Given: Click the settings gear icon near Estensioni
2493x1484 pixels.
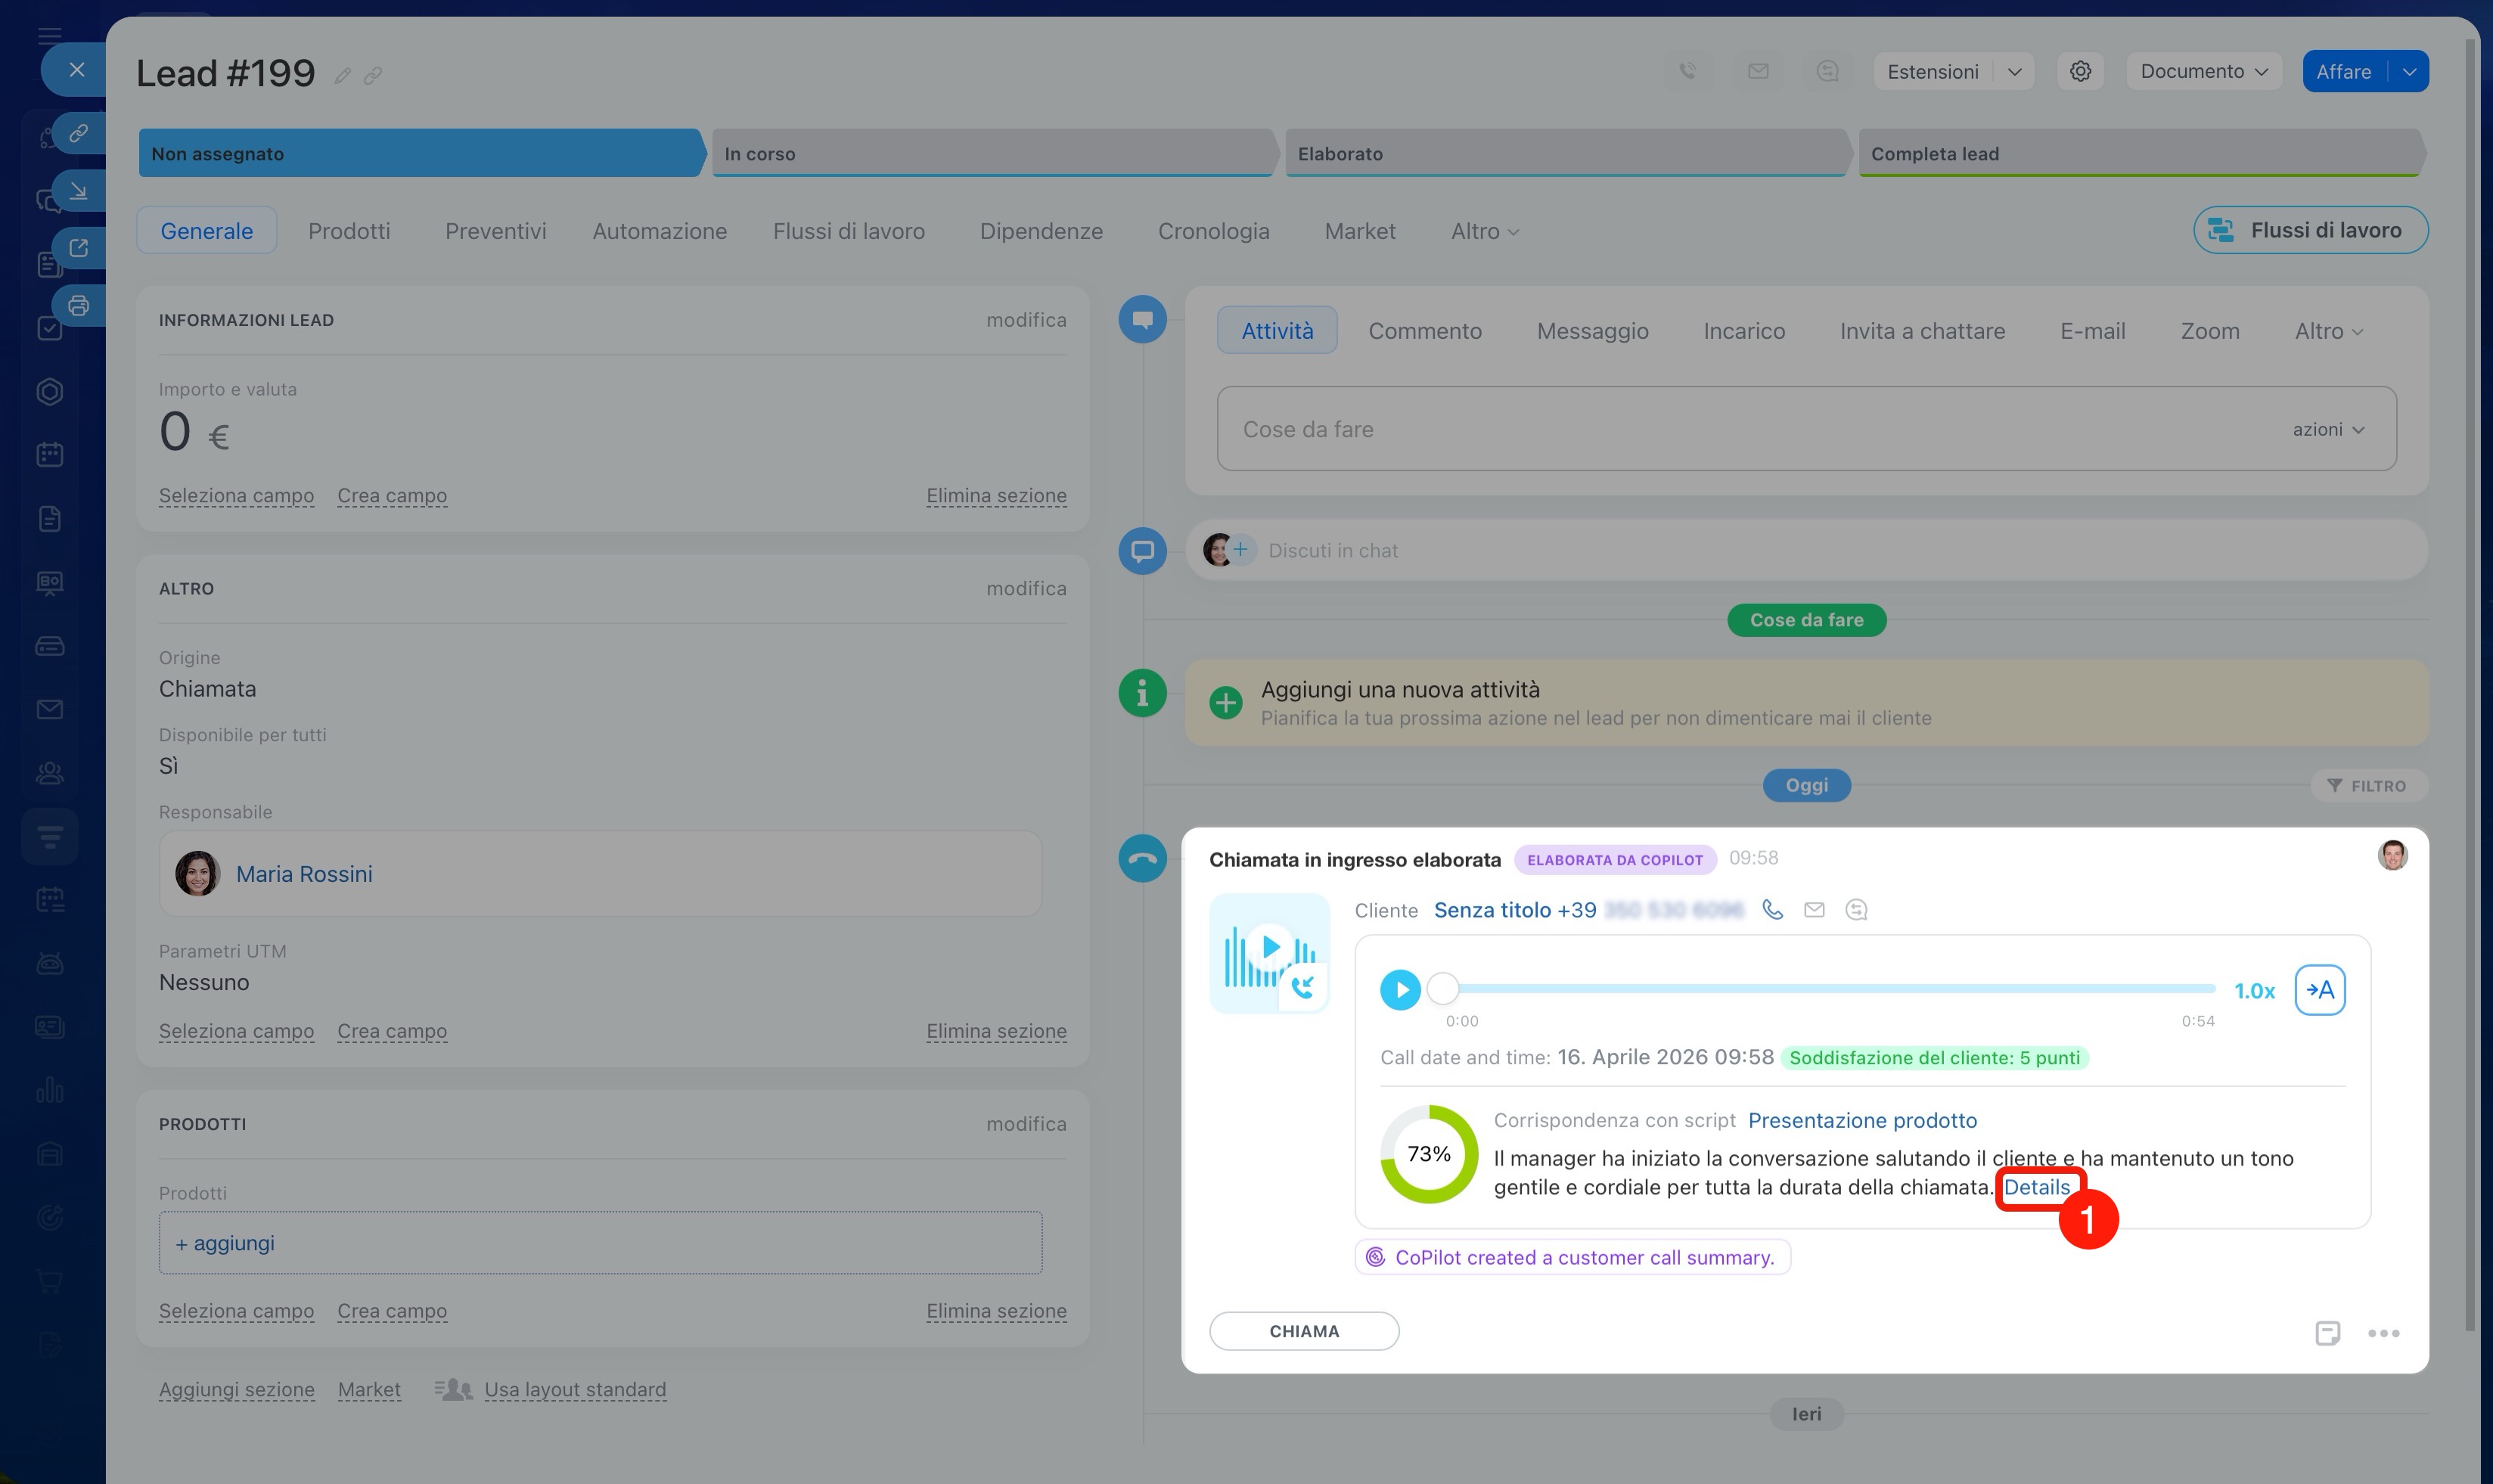Looking at the screenshot, I should click(2080, 71).
